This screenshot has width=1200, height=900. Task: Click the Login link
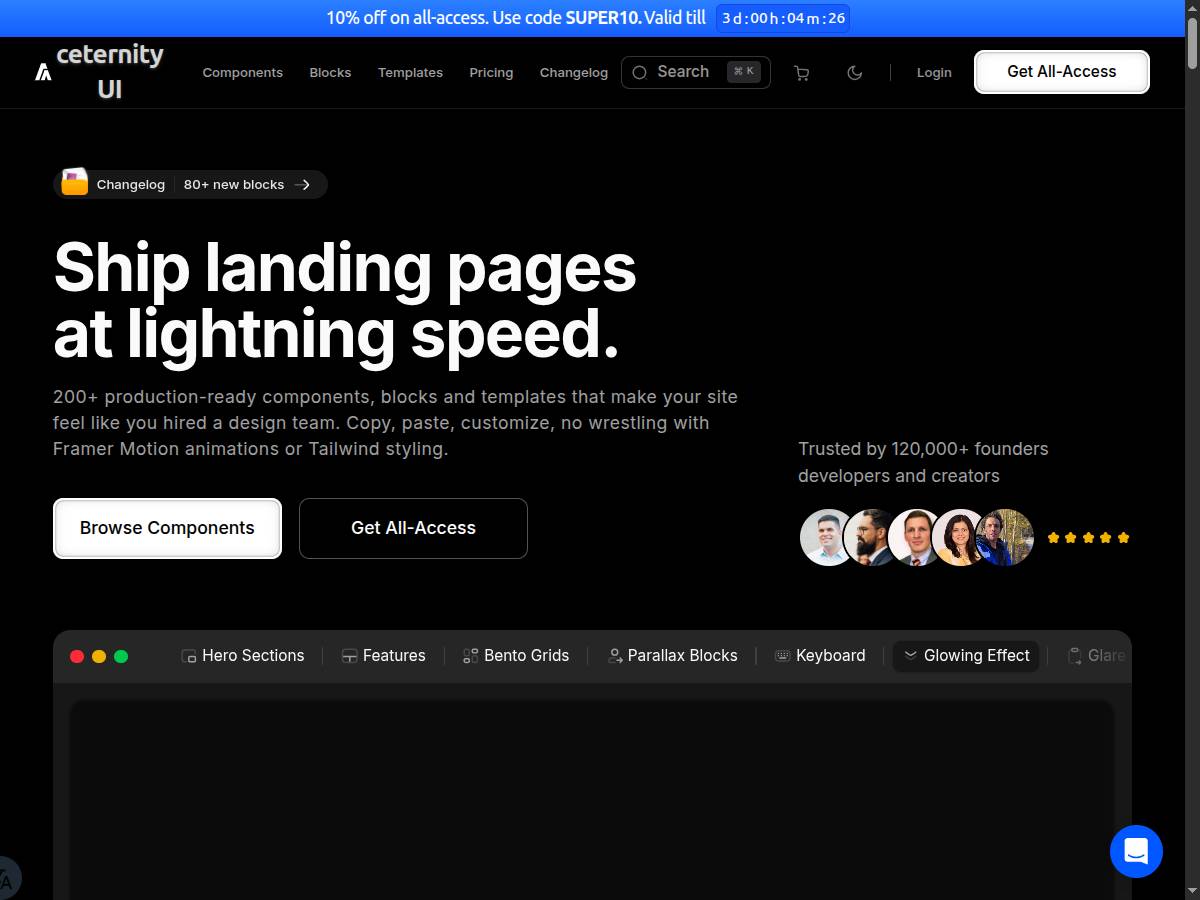pyautogui.click(x=934, y=73)
